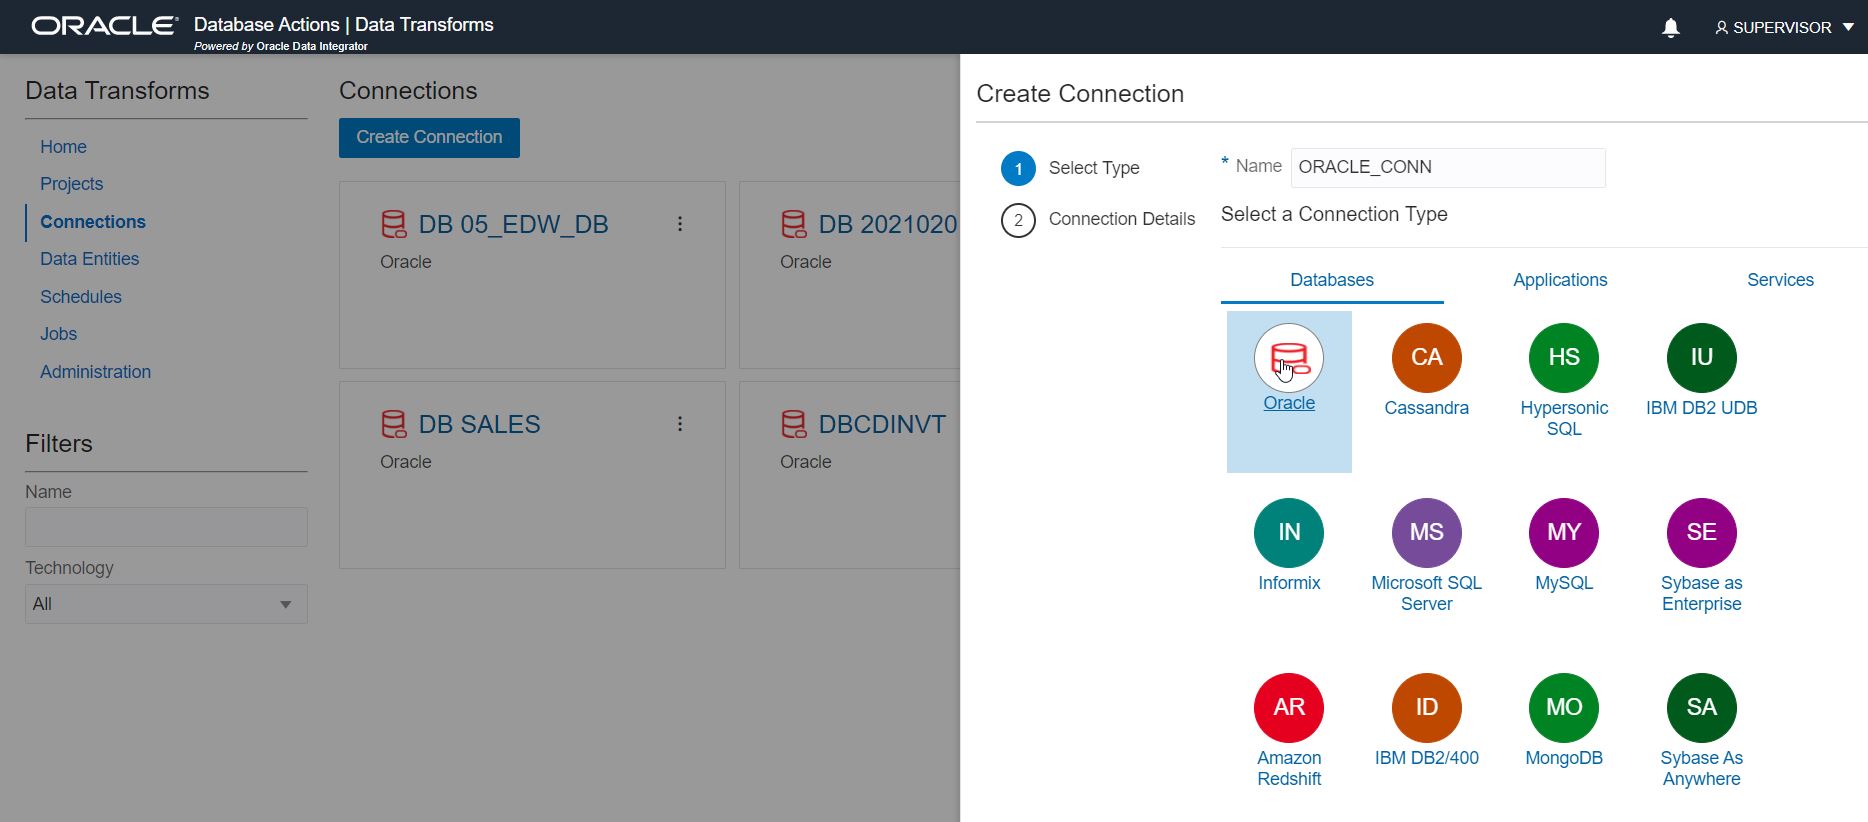Screen dimensions: 1868x822
Task: Pick the MongoDB connection icon
Action: point(1564,708)
